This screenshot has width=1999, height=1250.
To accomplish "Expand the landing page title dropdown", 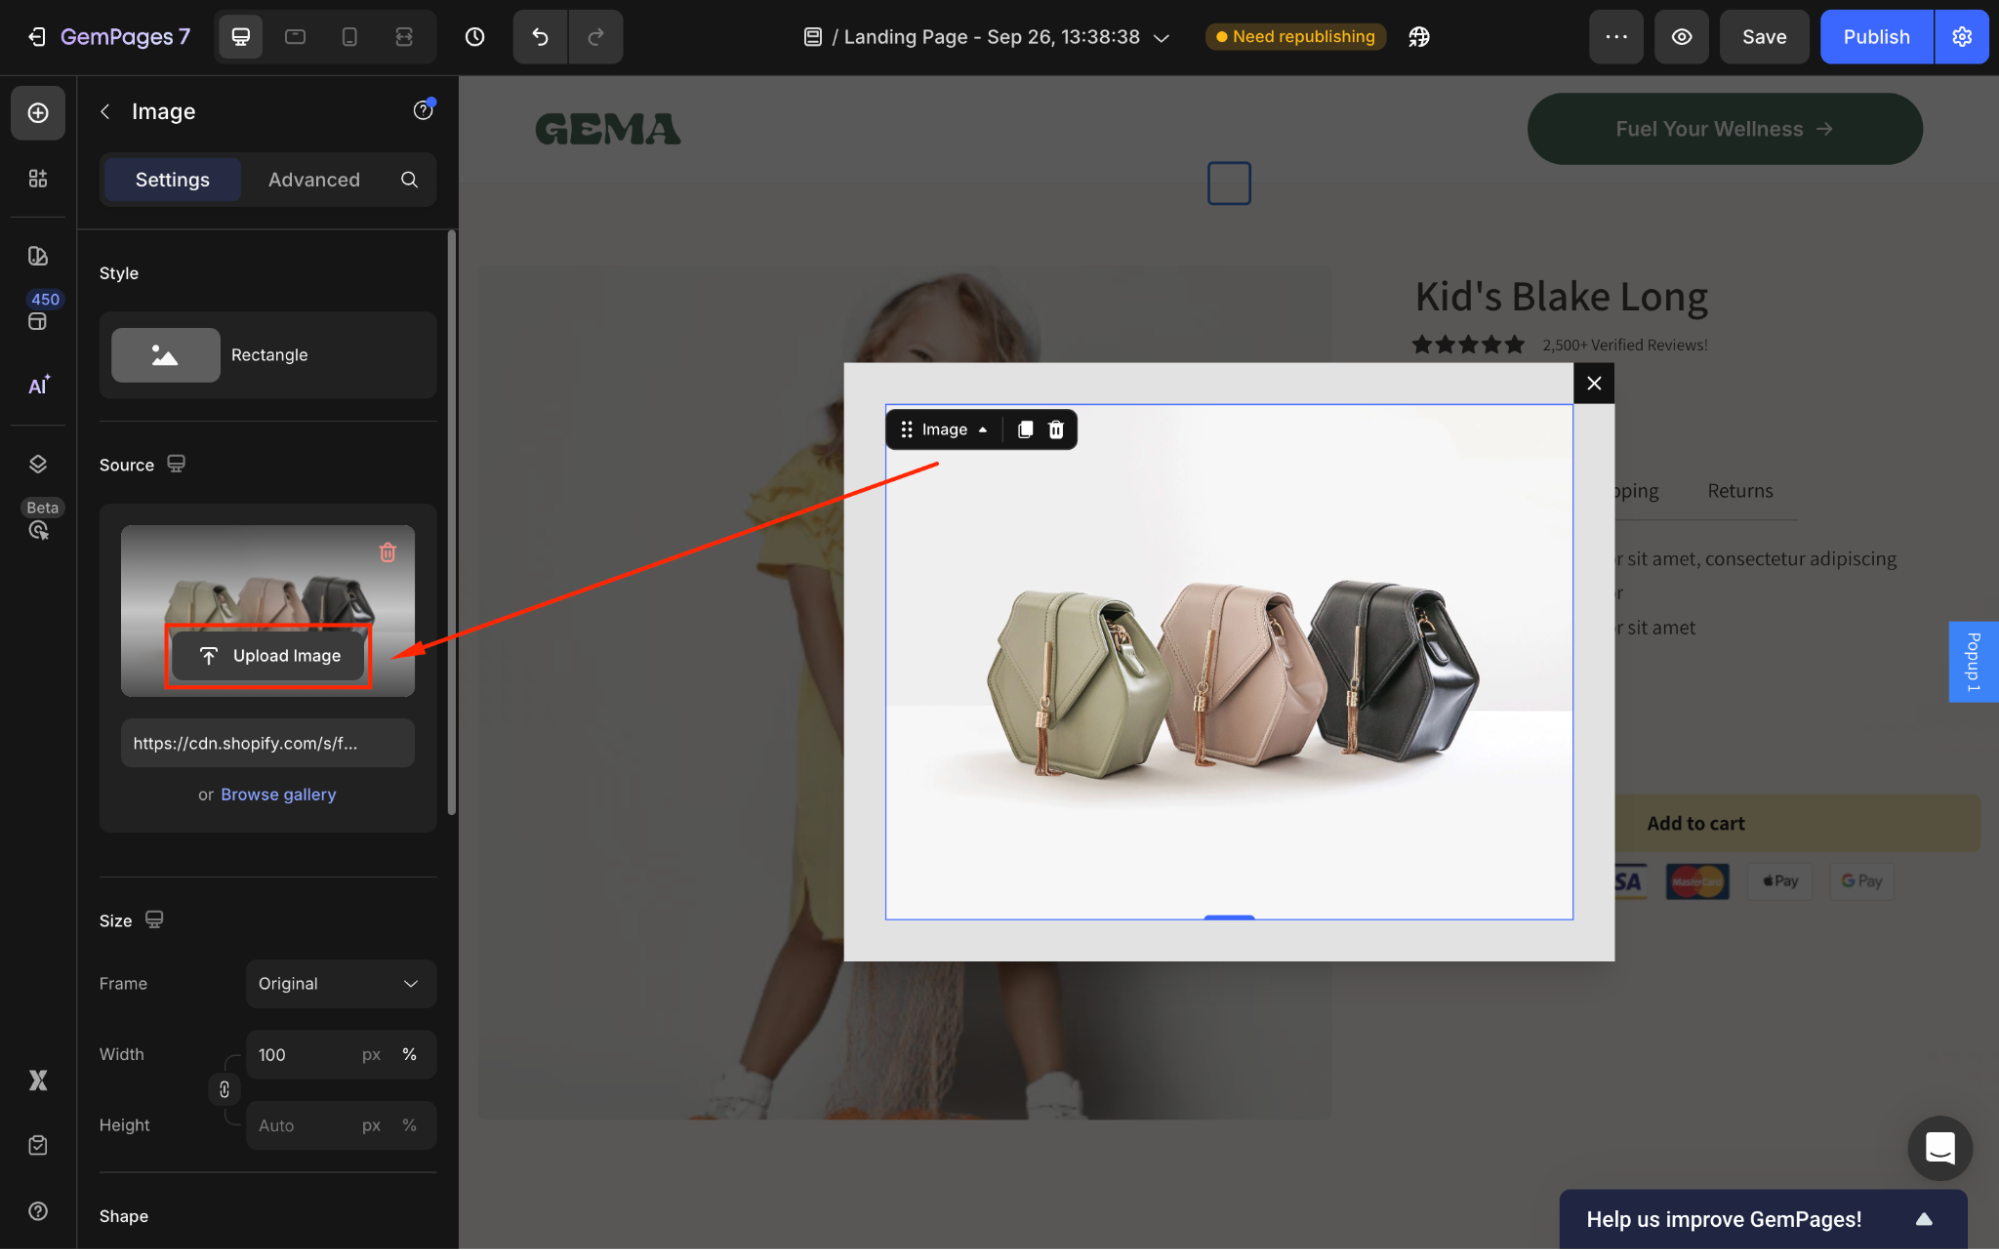I will pos(1161,37).
